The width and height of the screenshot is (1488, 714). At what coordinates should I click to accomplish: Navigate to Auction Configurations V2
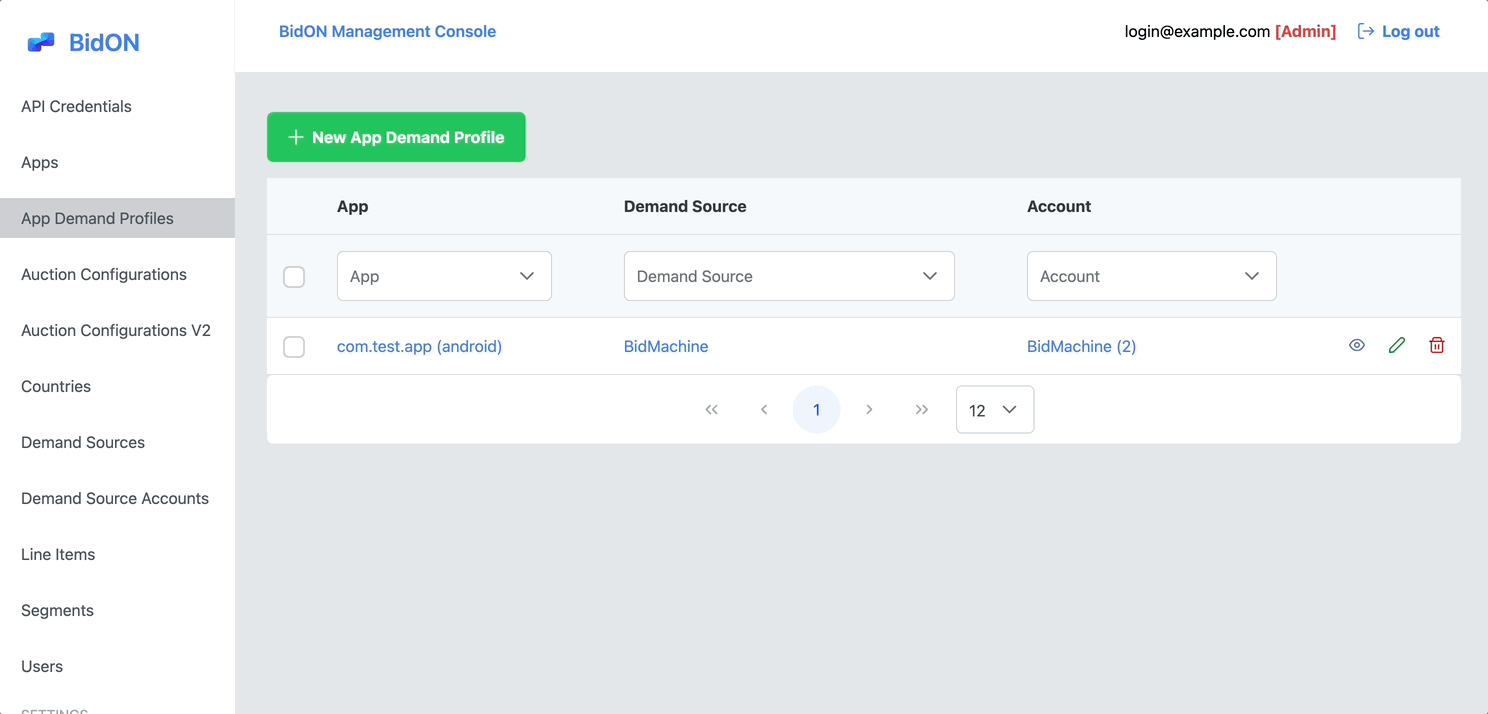pyautogui.click(x=115, y=330)
